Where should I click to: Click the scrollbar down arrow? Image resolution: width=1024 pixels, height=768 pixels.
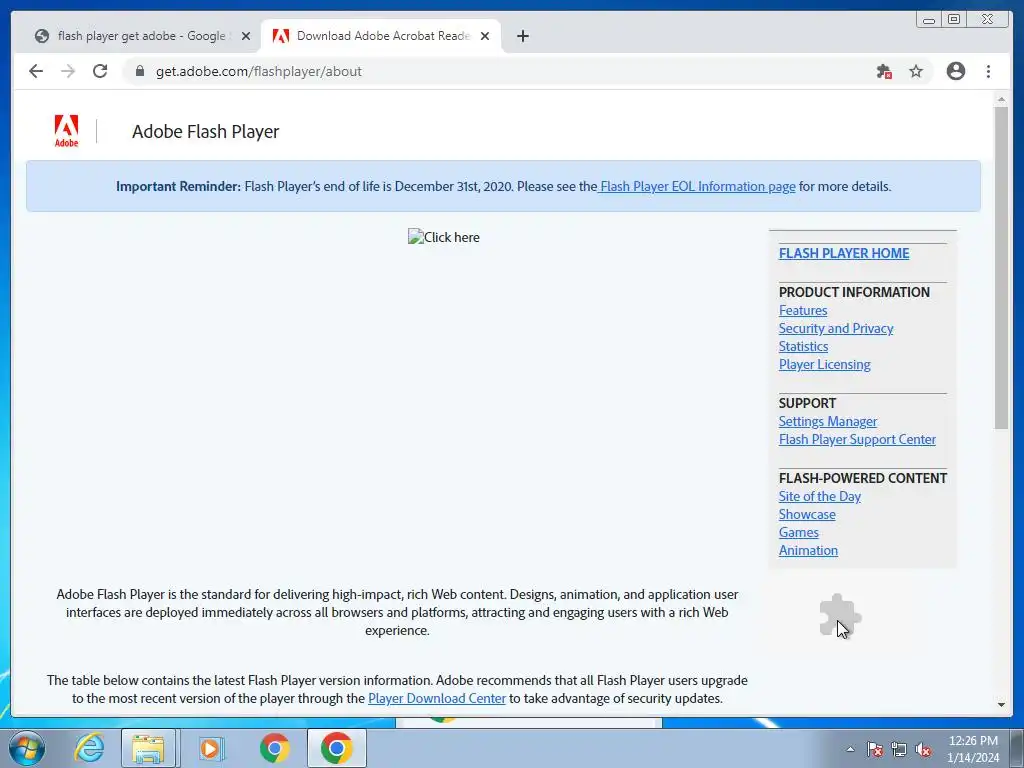click(x=1001, y=705)
